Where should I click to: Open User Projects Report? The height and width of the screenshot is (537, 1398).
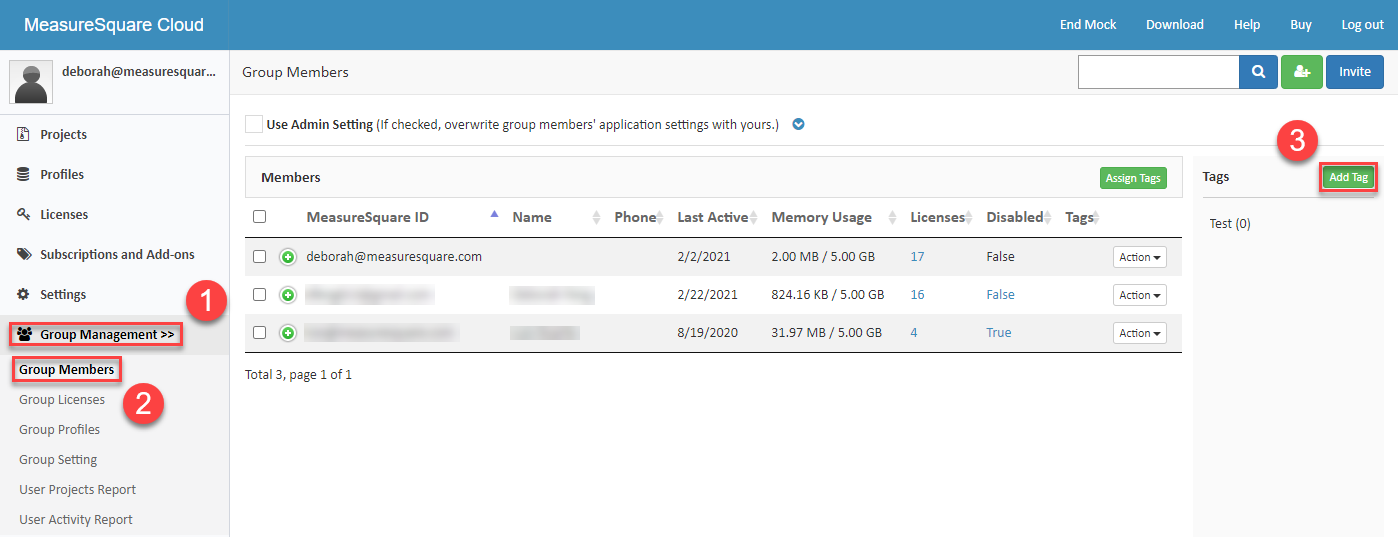click(77, 489)
